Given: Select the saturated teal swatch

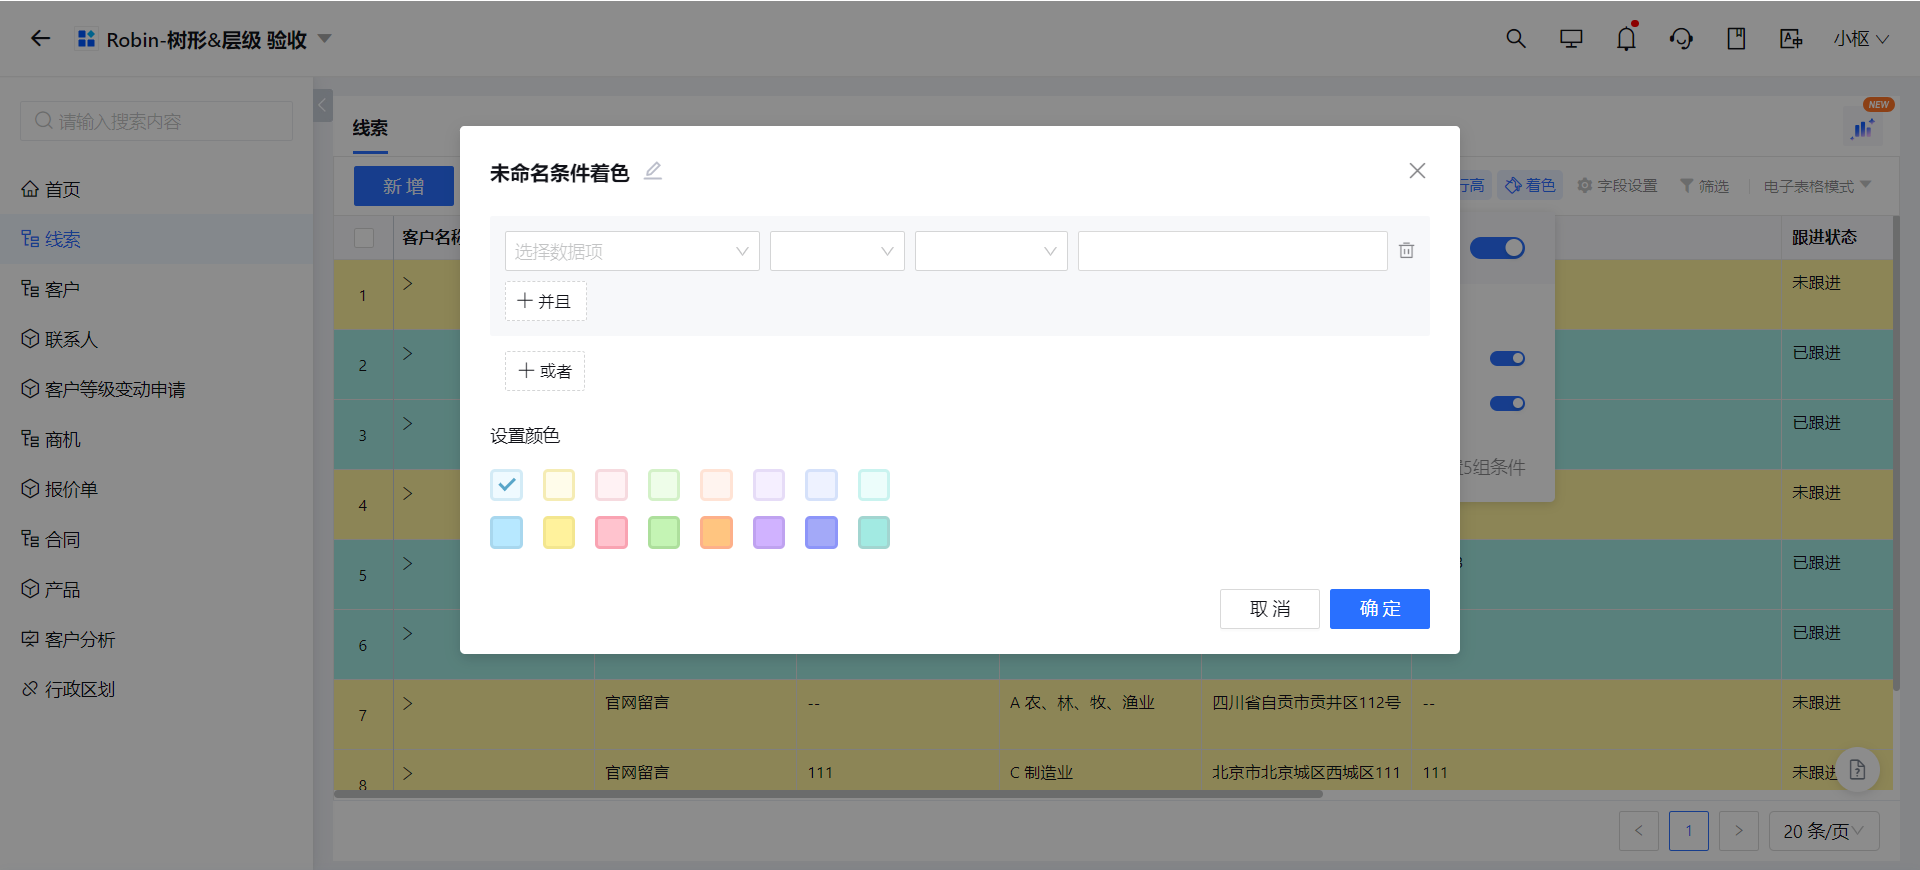Looking at the screenshot, I should pyautogui.click(x=874, y=532).
